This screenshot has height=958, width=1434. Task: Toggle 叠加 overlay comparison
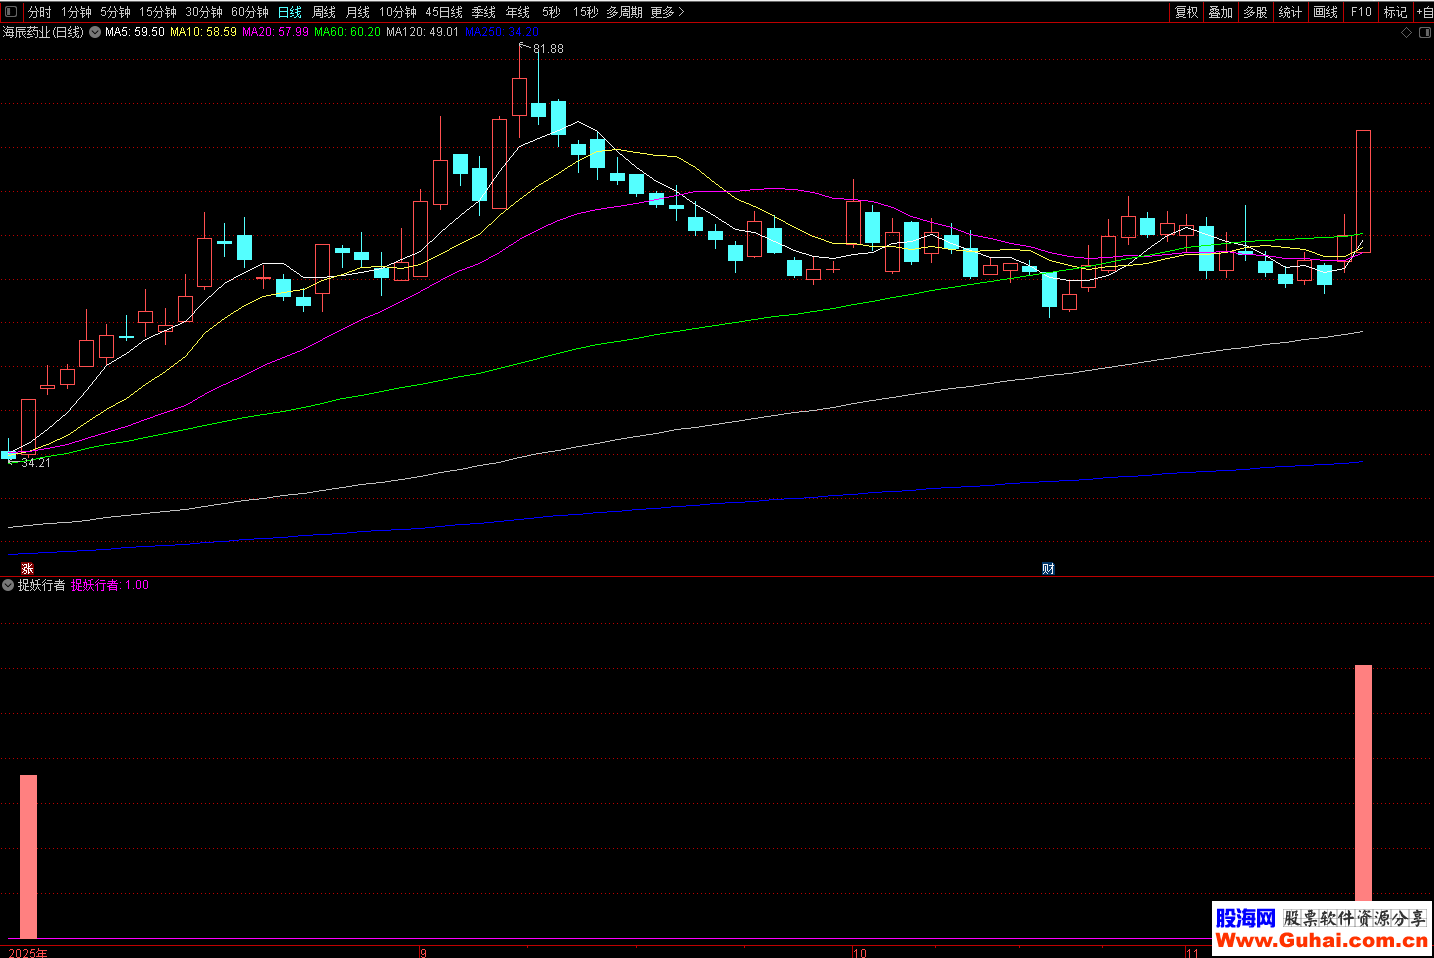point(1220,12)
